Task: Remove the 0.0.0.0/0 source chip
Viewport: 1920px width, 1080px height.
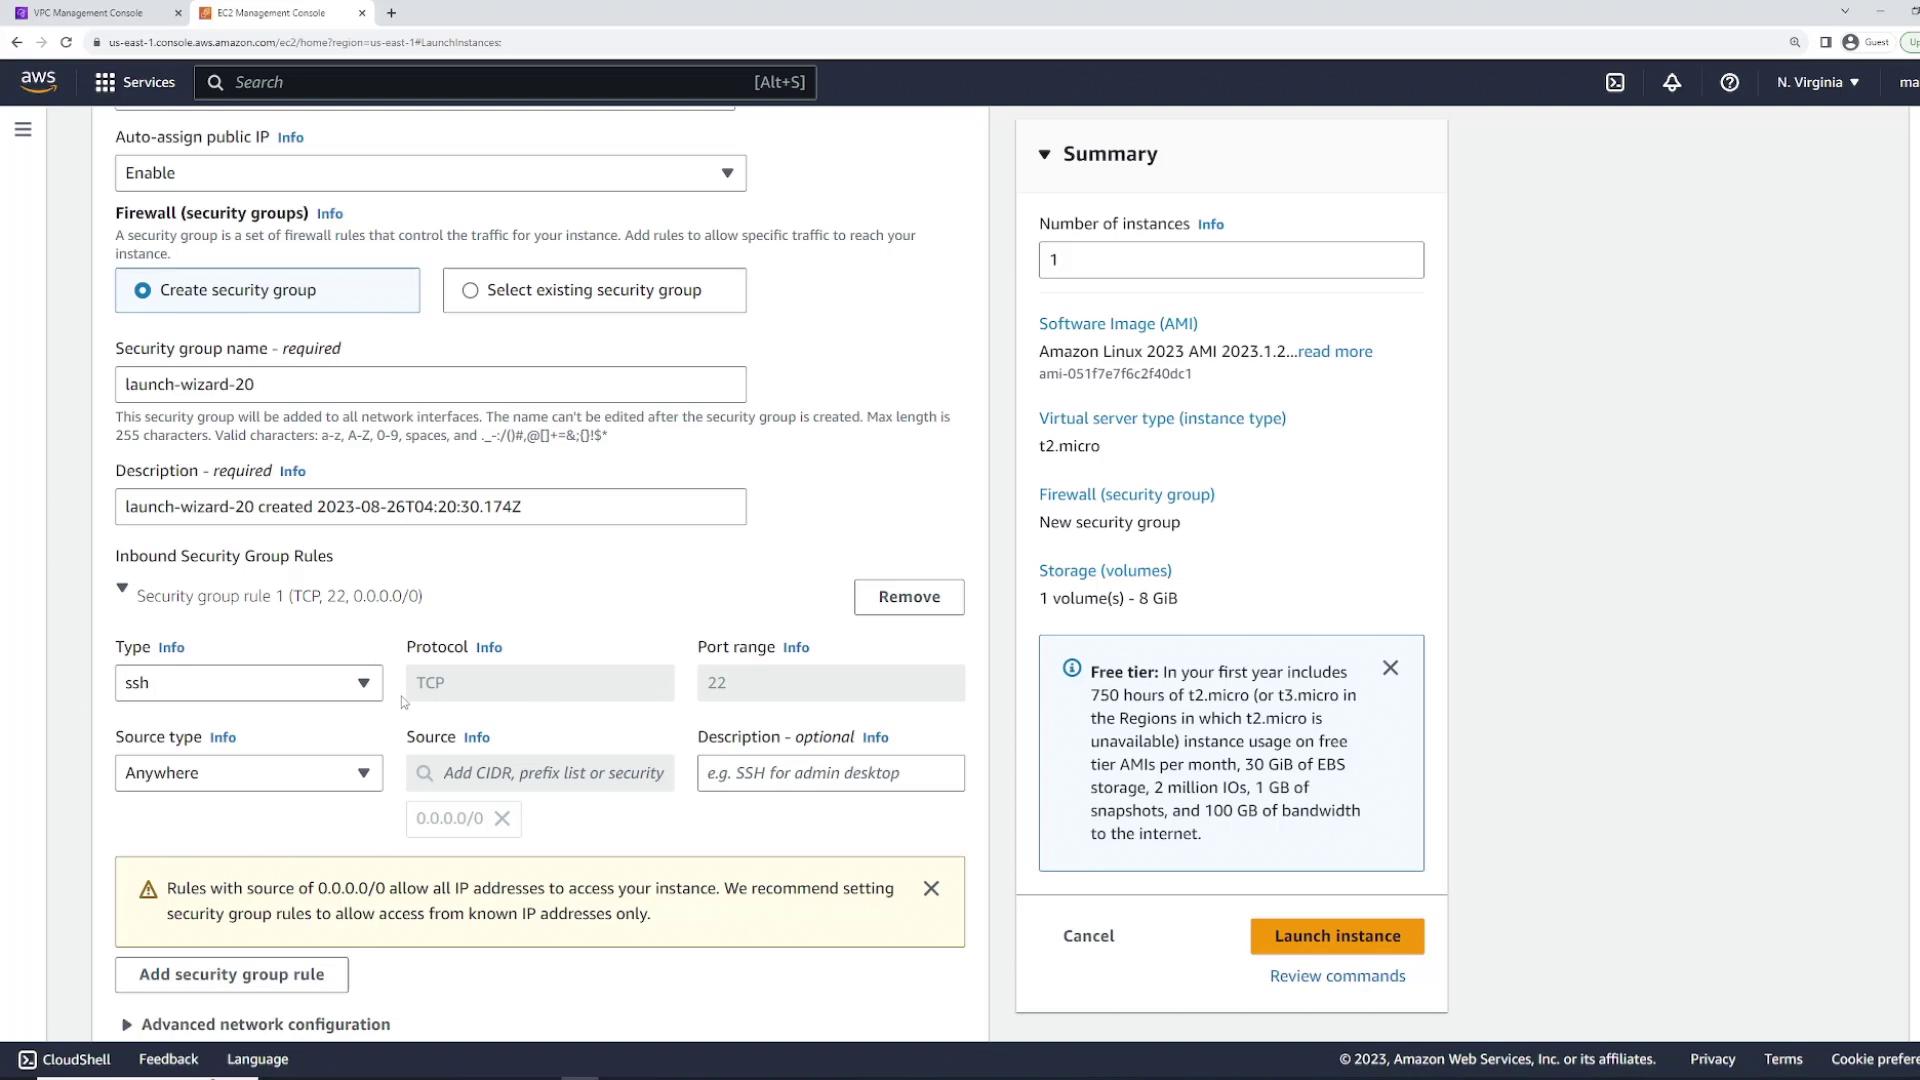Action: click(502, 819)
